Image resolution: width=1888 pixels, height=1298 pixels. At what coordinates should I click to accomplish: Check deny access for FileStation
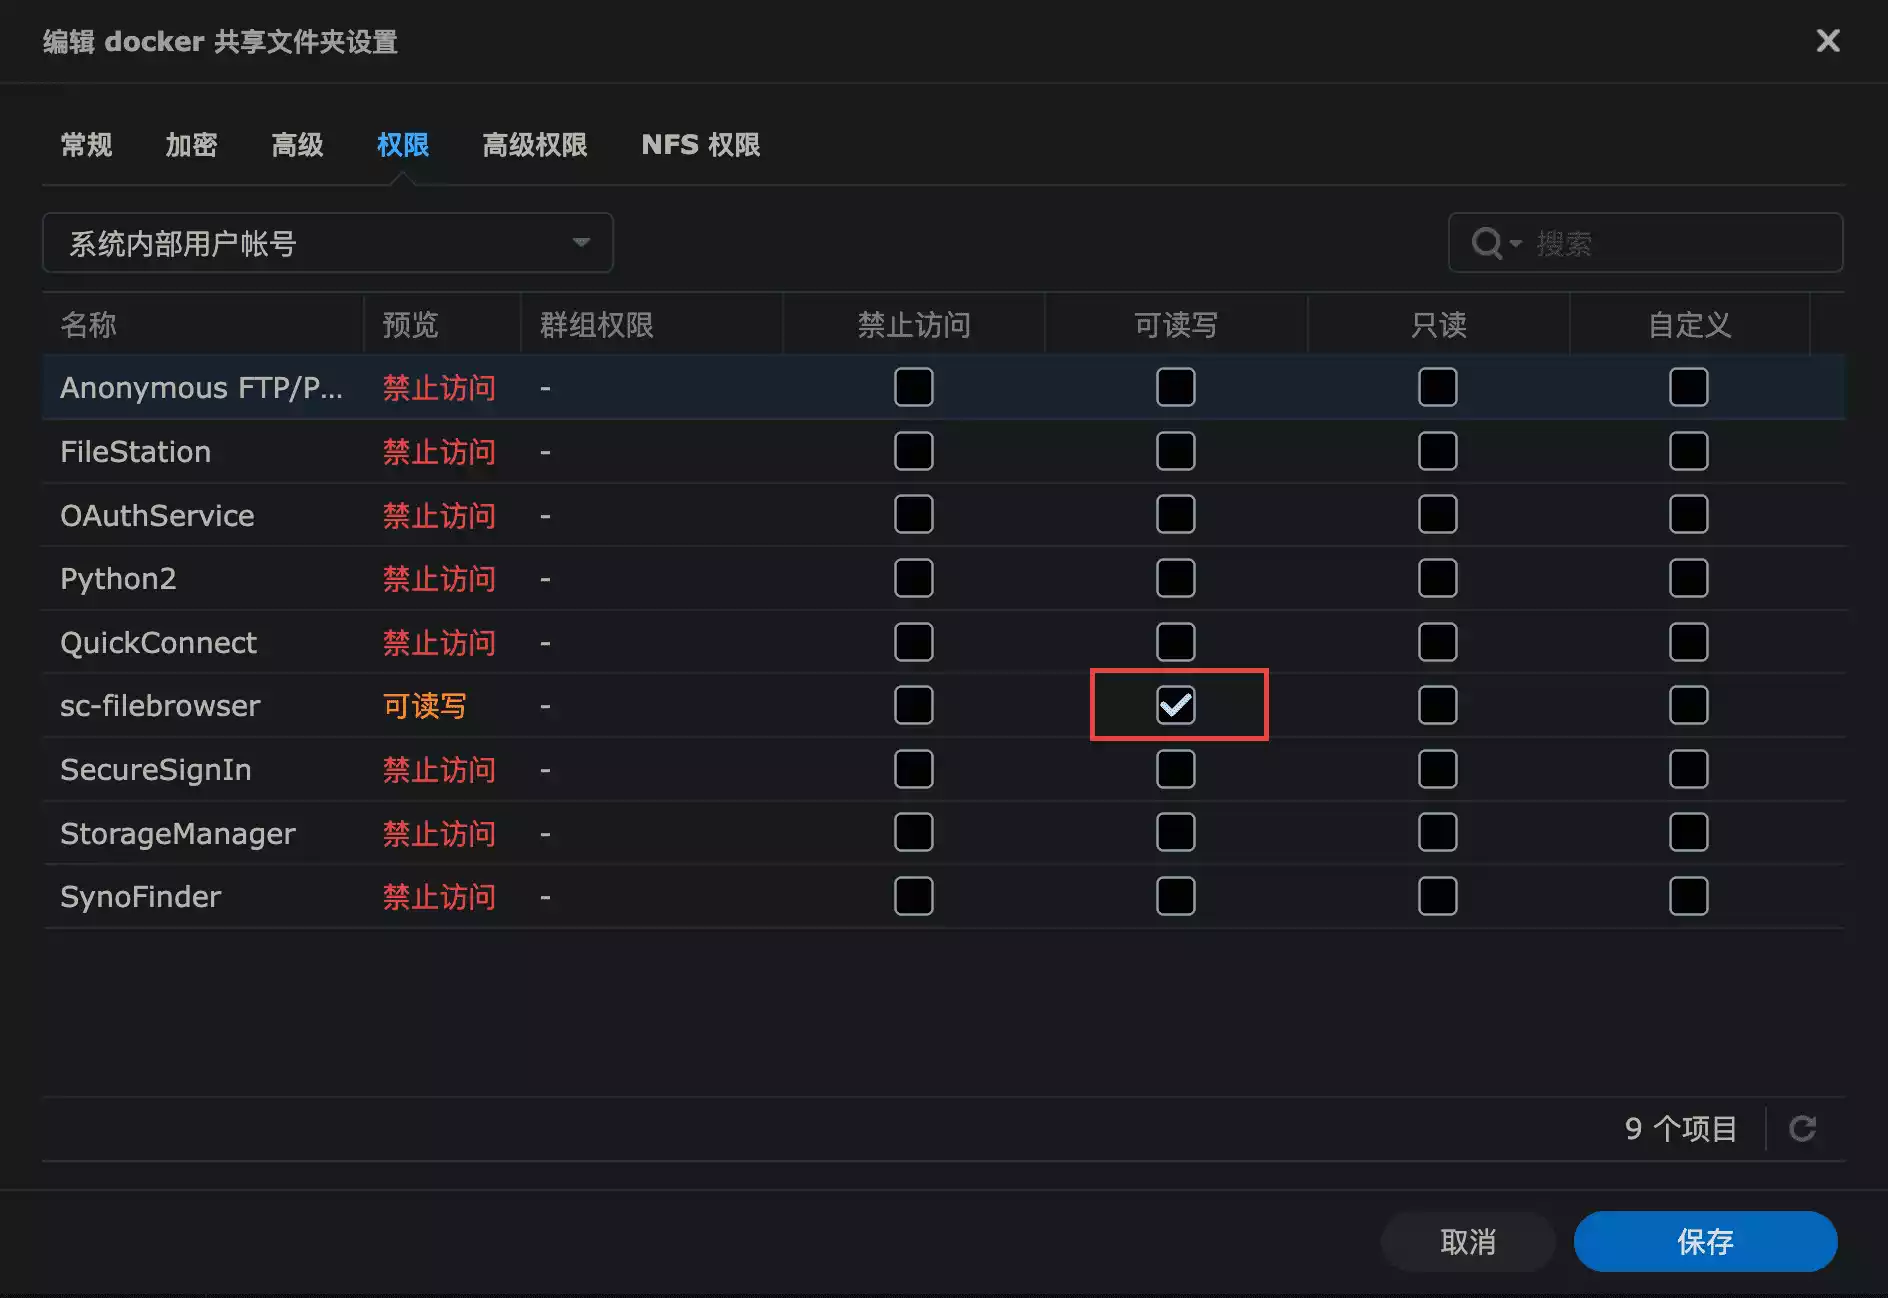913,452
